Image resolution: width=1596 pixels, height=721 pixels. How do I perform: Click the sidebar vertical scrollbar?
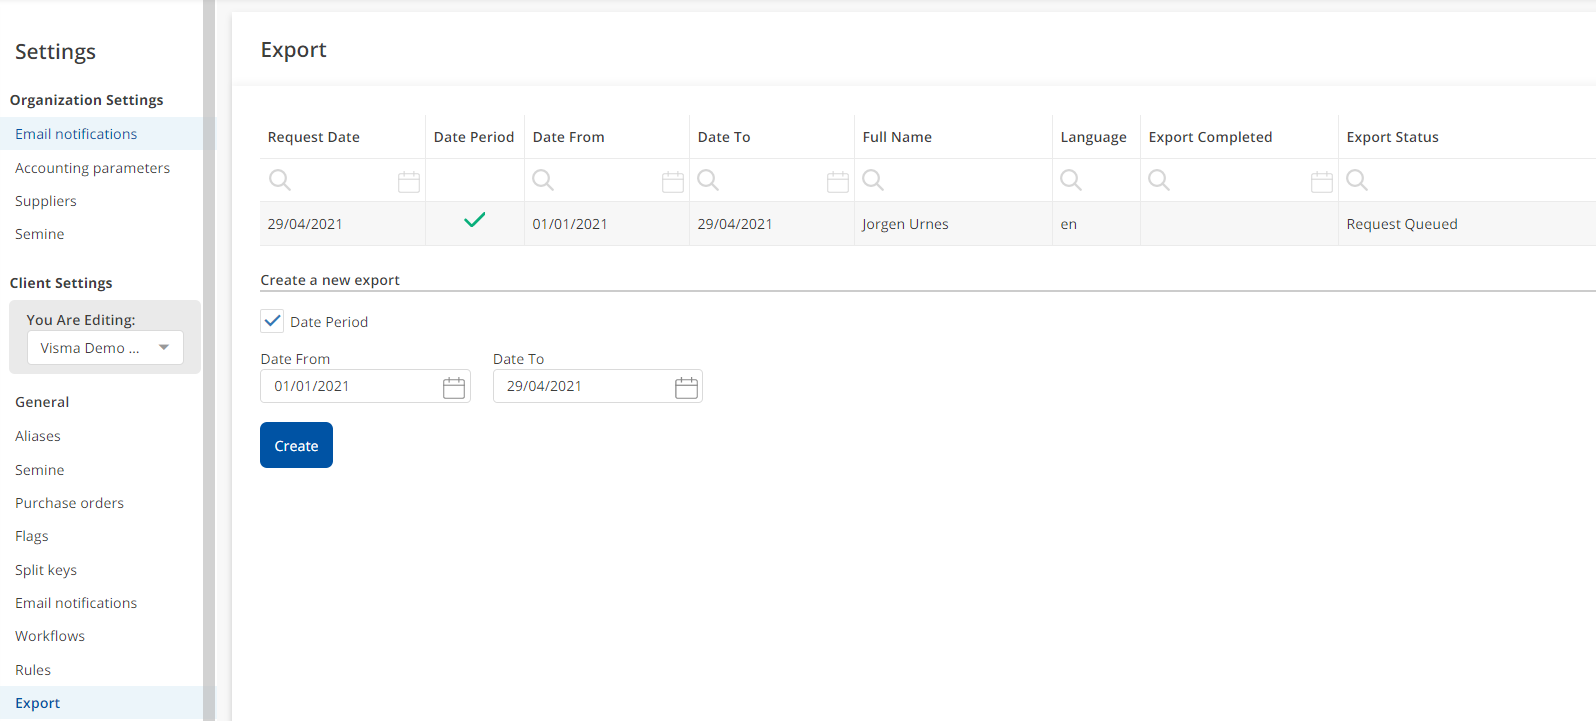209,360
